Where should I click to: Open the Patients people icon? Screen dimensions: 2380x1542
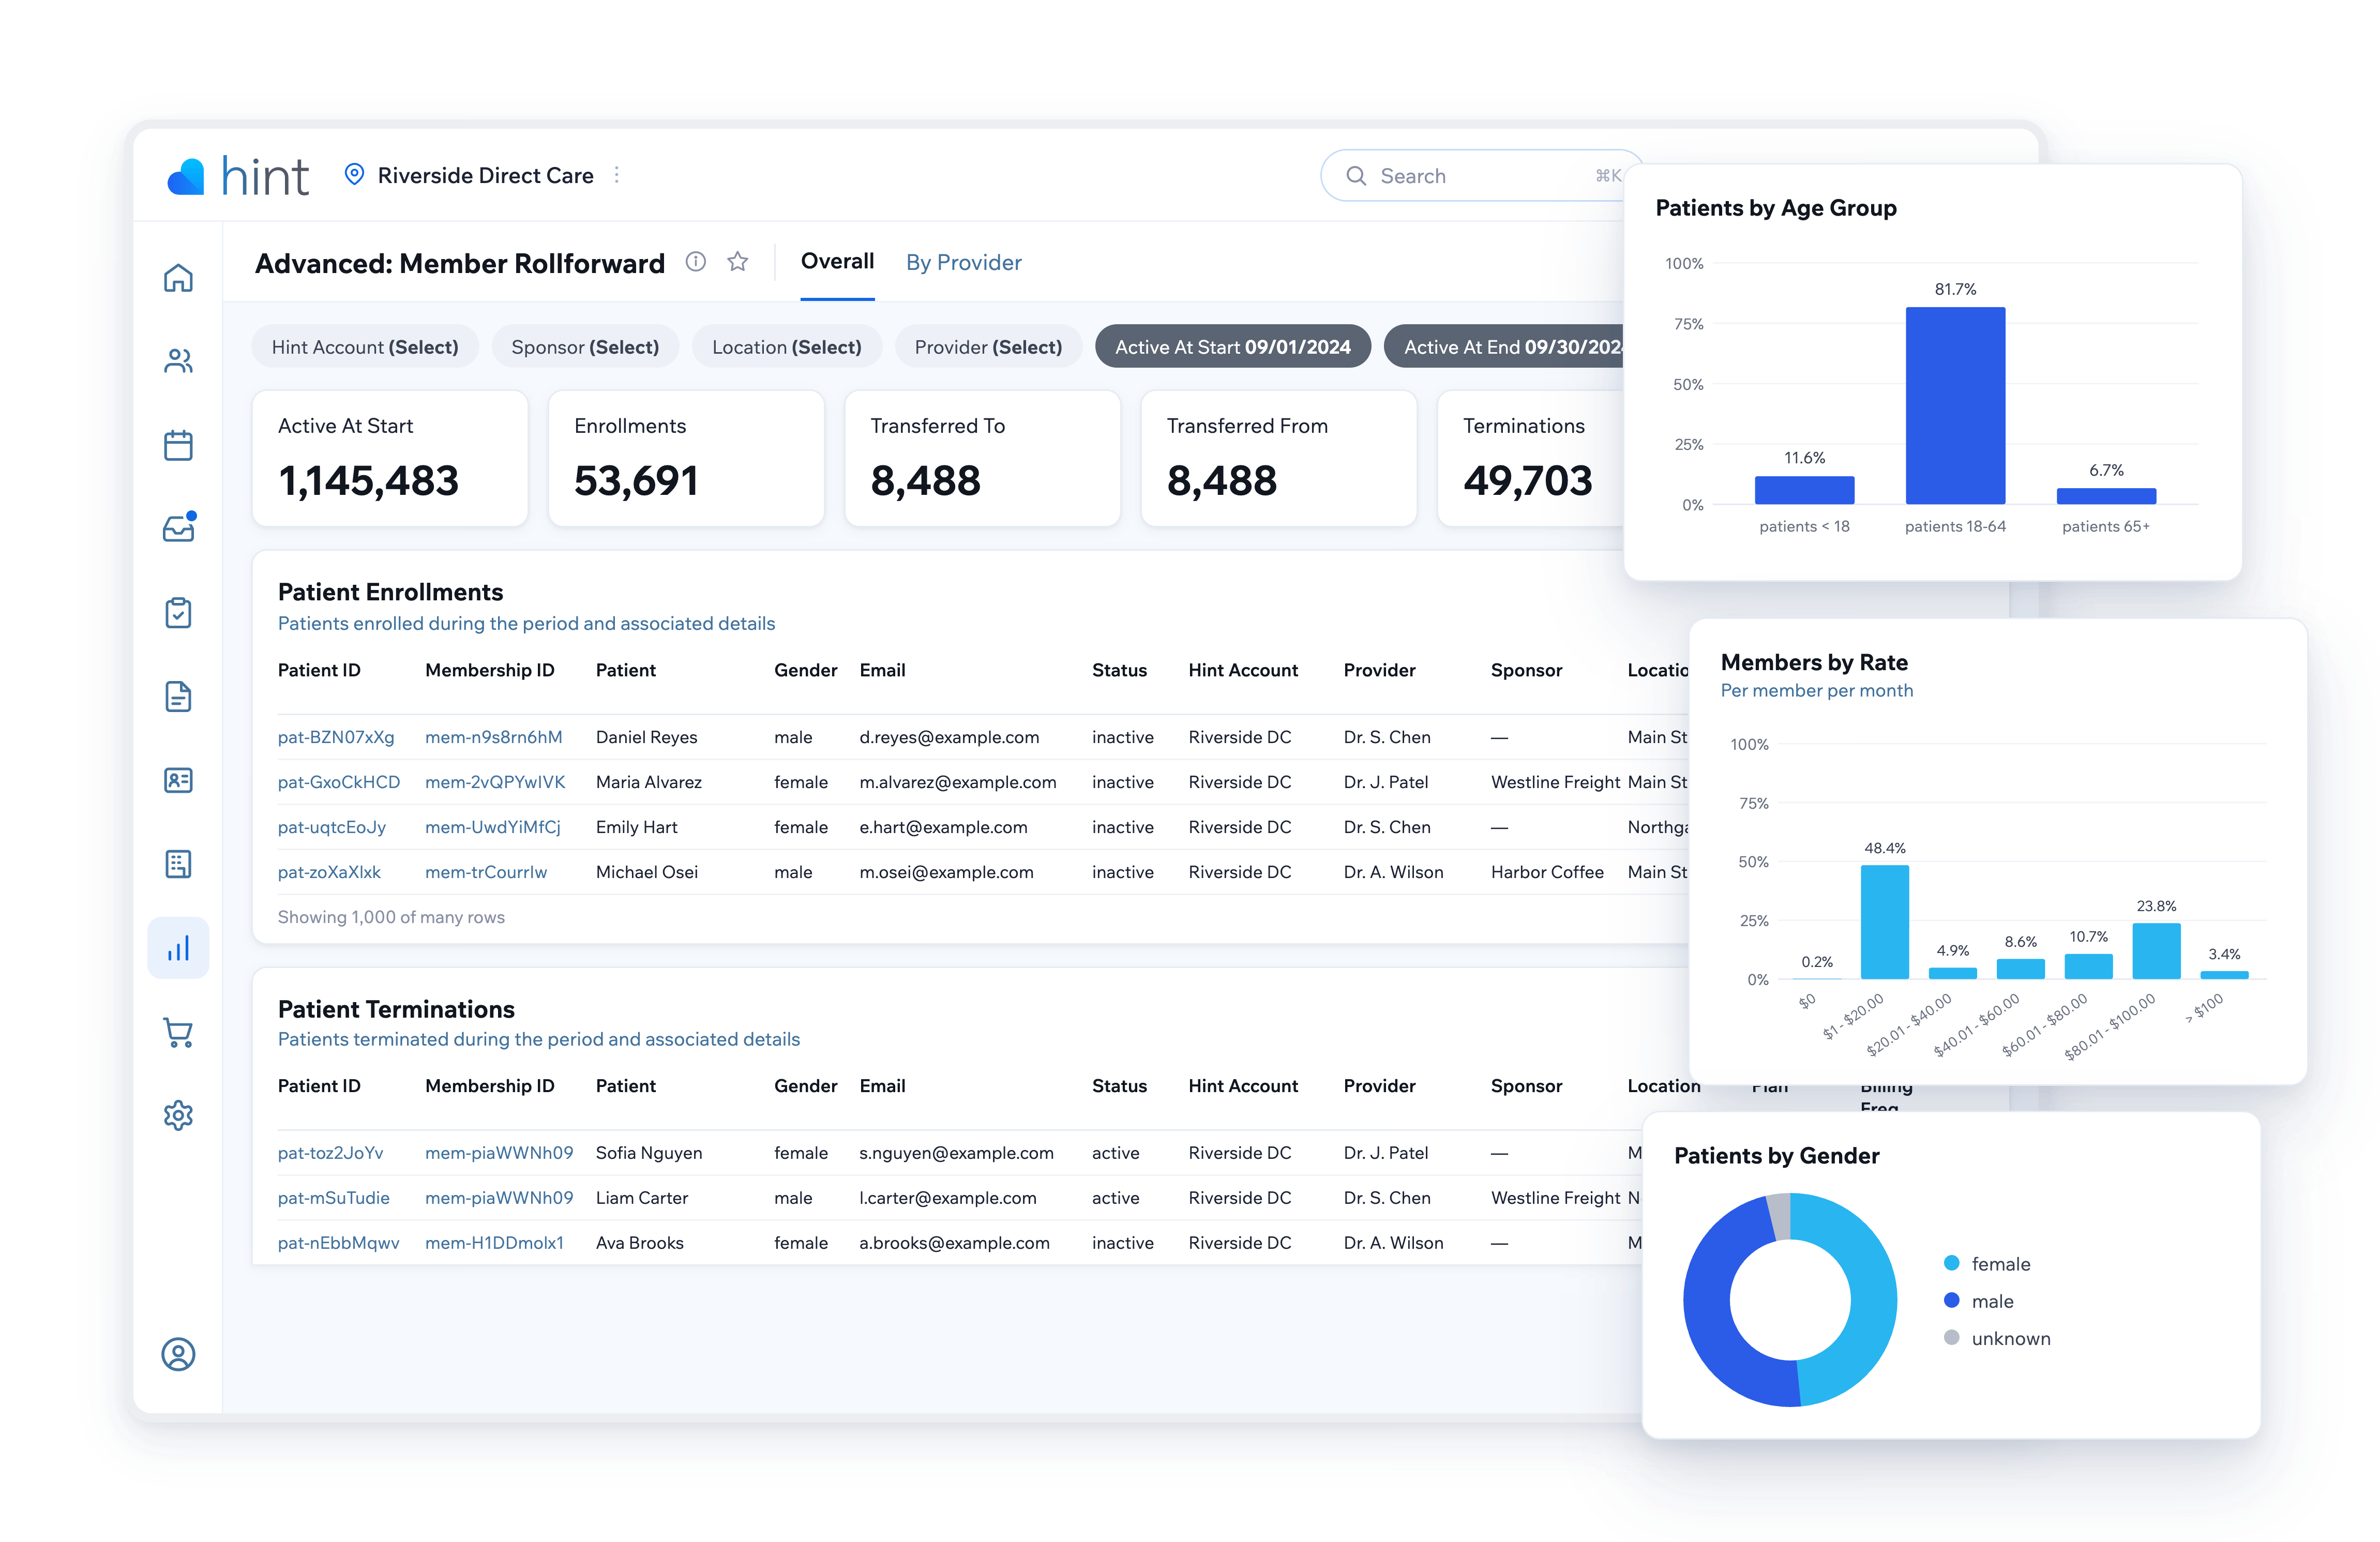pos(178,361)
